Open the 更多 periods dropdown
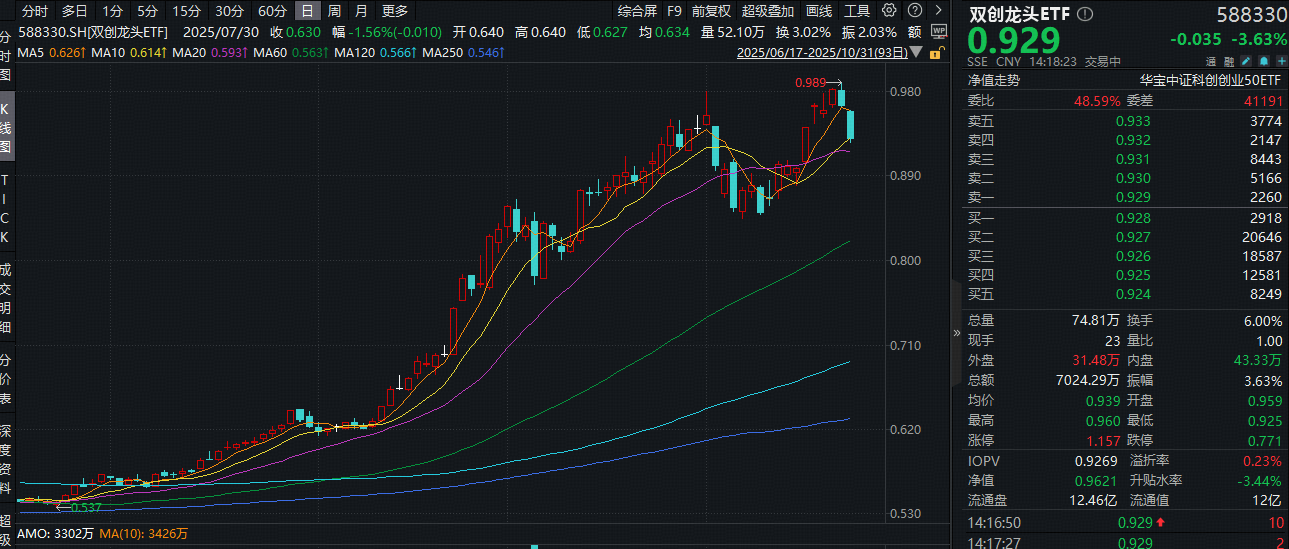 (394, 11)
